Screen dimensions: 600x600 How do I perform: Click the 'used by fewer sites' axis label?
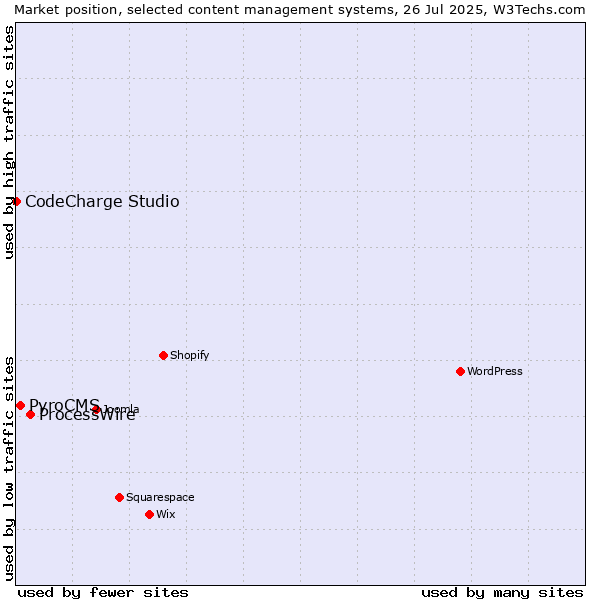(103, 593)
